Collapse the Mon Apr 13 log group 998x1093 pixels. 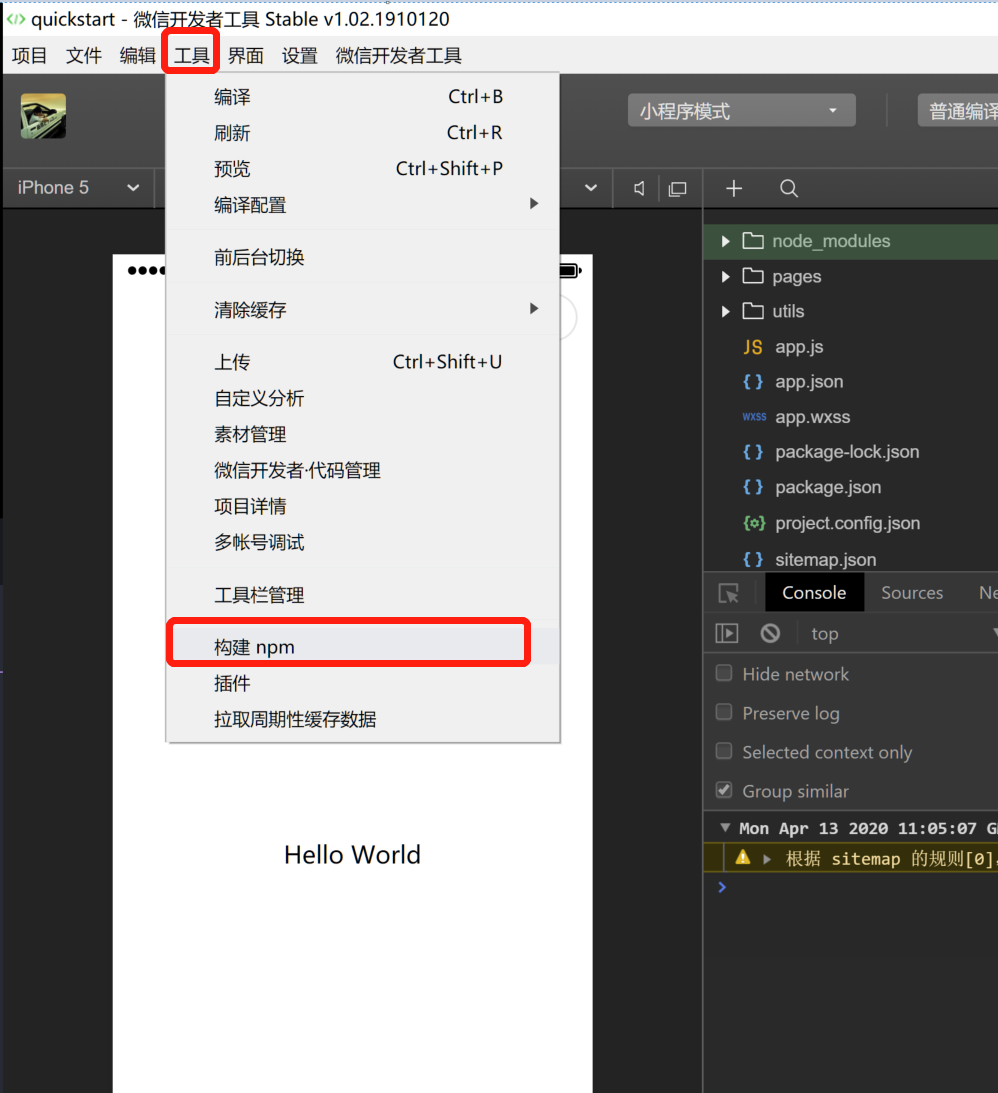(725, 828)
